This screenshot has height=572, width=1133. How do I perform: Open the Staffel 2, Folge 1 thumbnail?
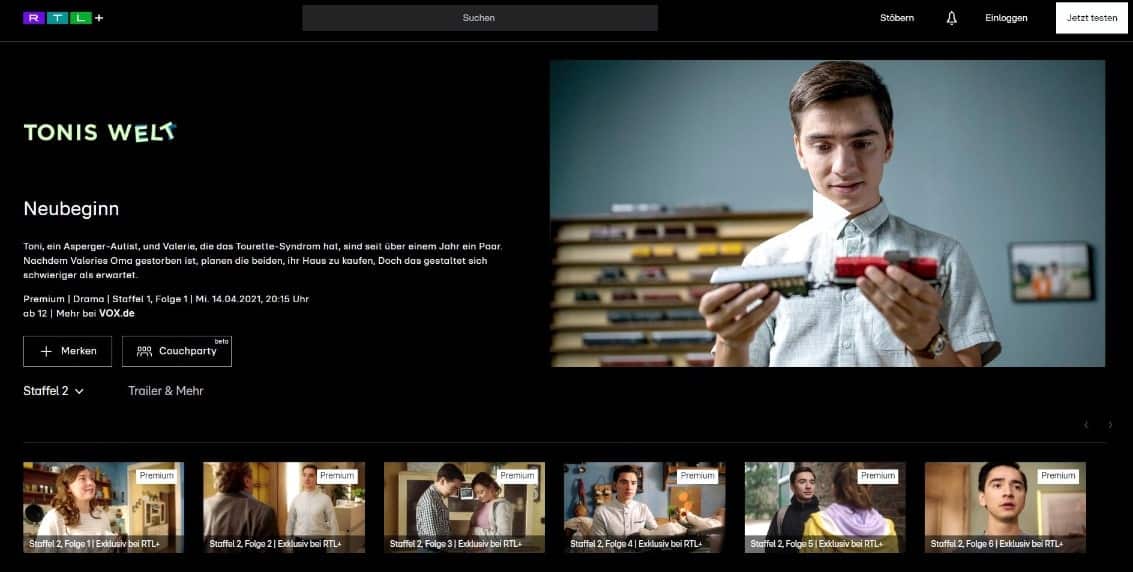(x=103, y=508)
